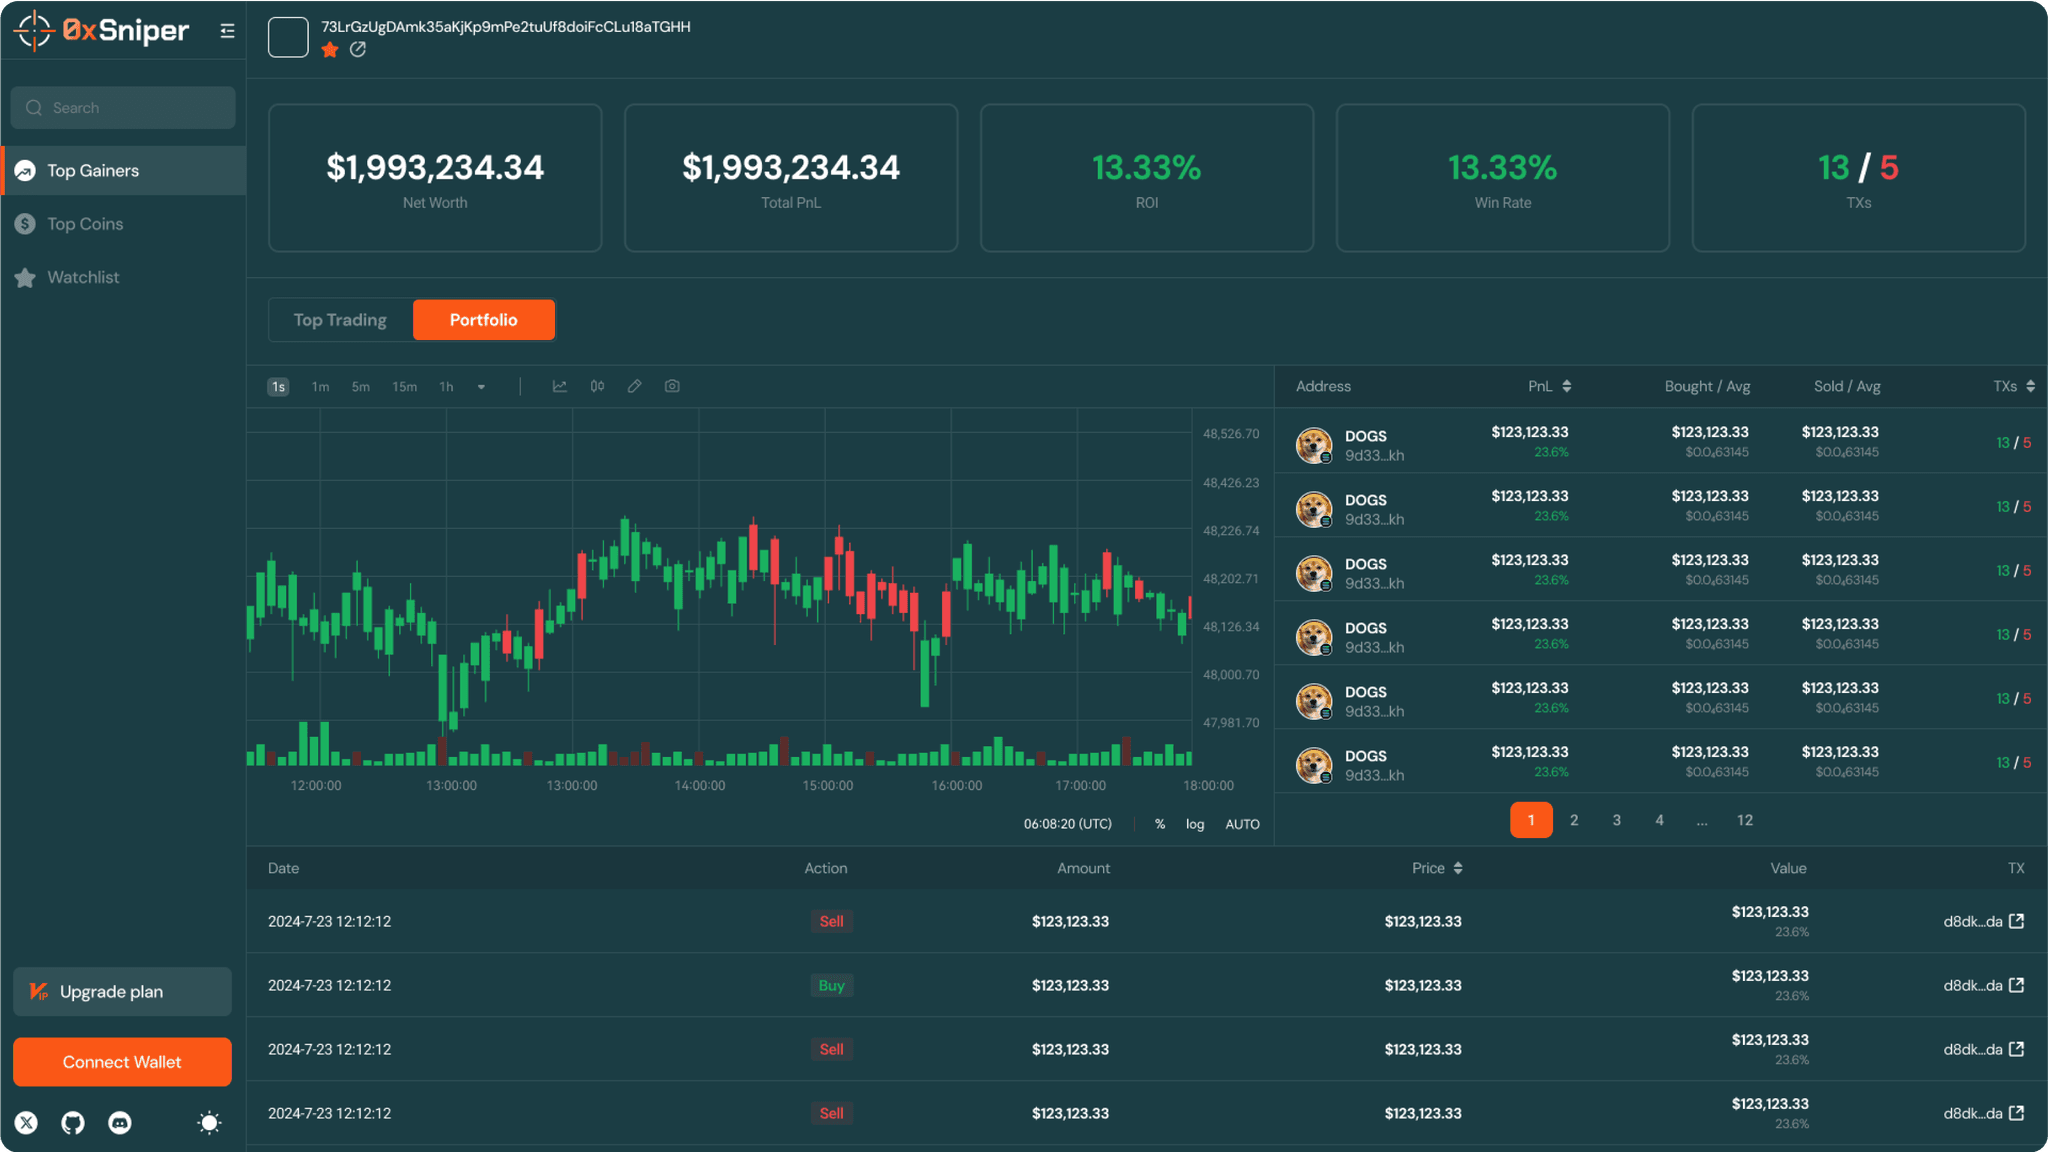This screenshot has width=2048, height=1152.
Task: Expand the timeframe dropdown arrow
Action: [x=481, y=387]
